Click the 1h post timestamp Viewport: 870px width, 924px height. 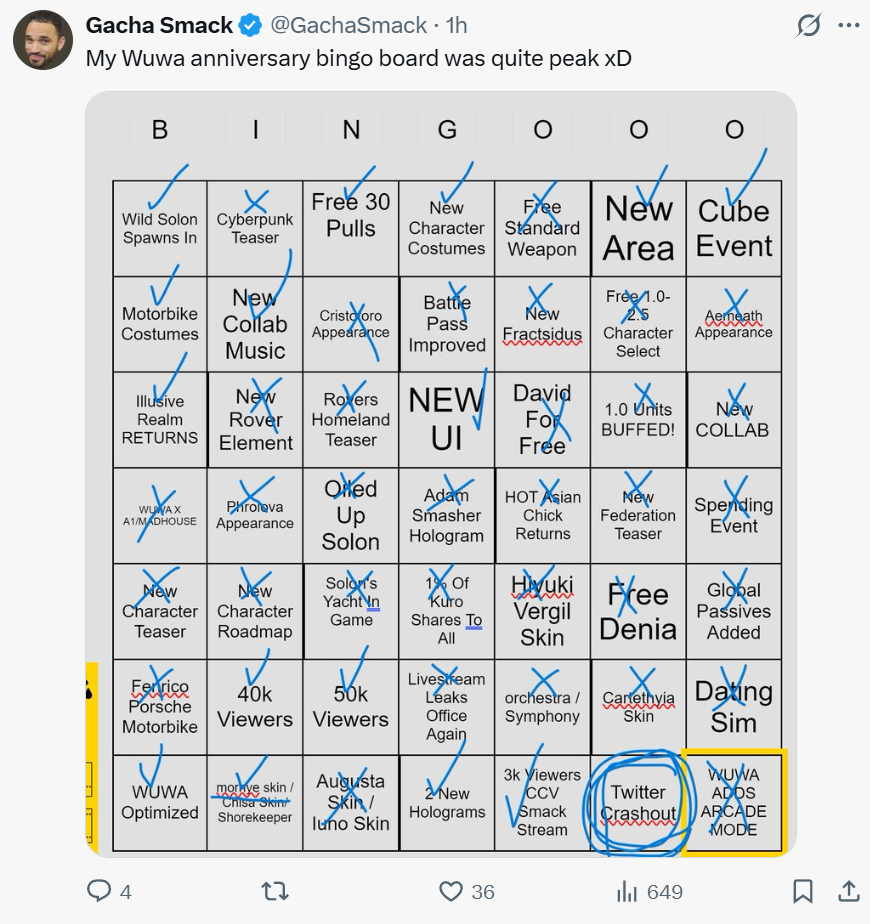456,25
